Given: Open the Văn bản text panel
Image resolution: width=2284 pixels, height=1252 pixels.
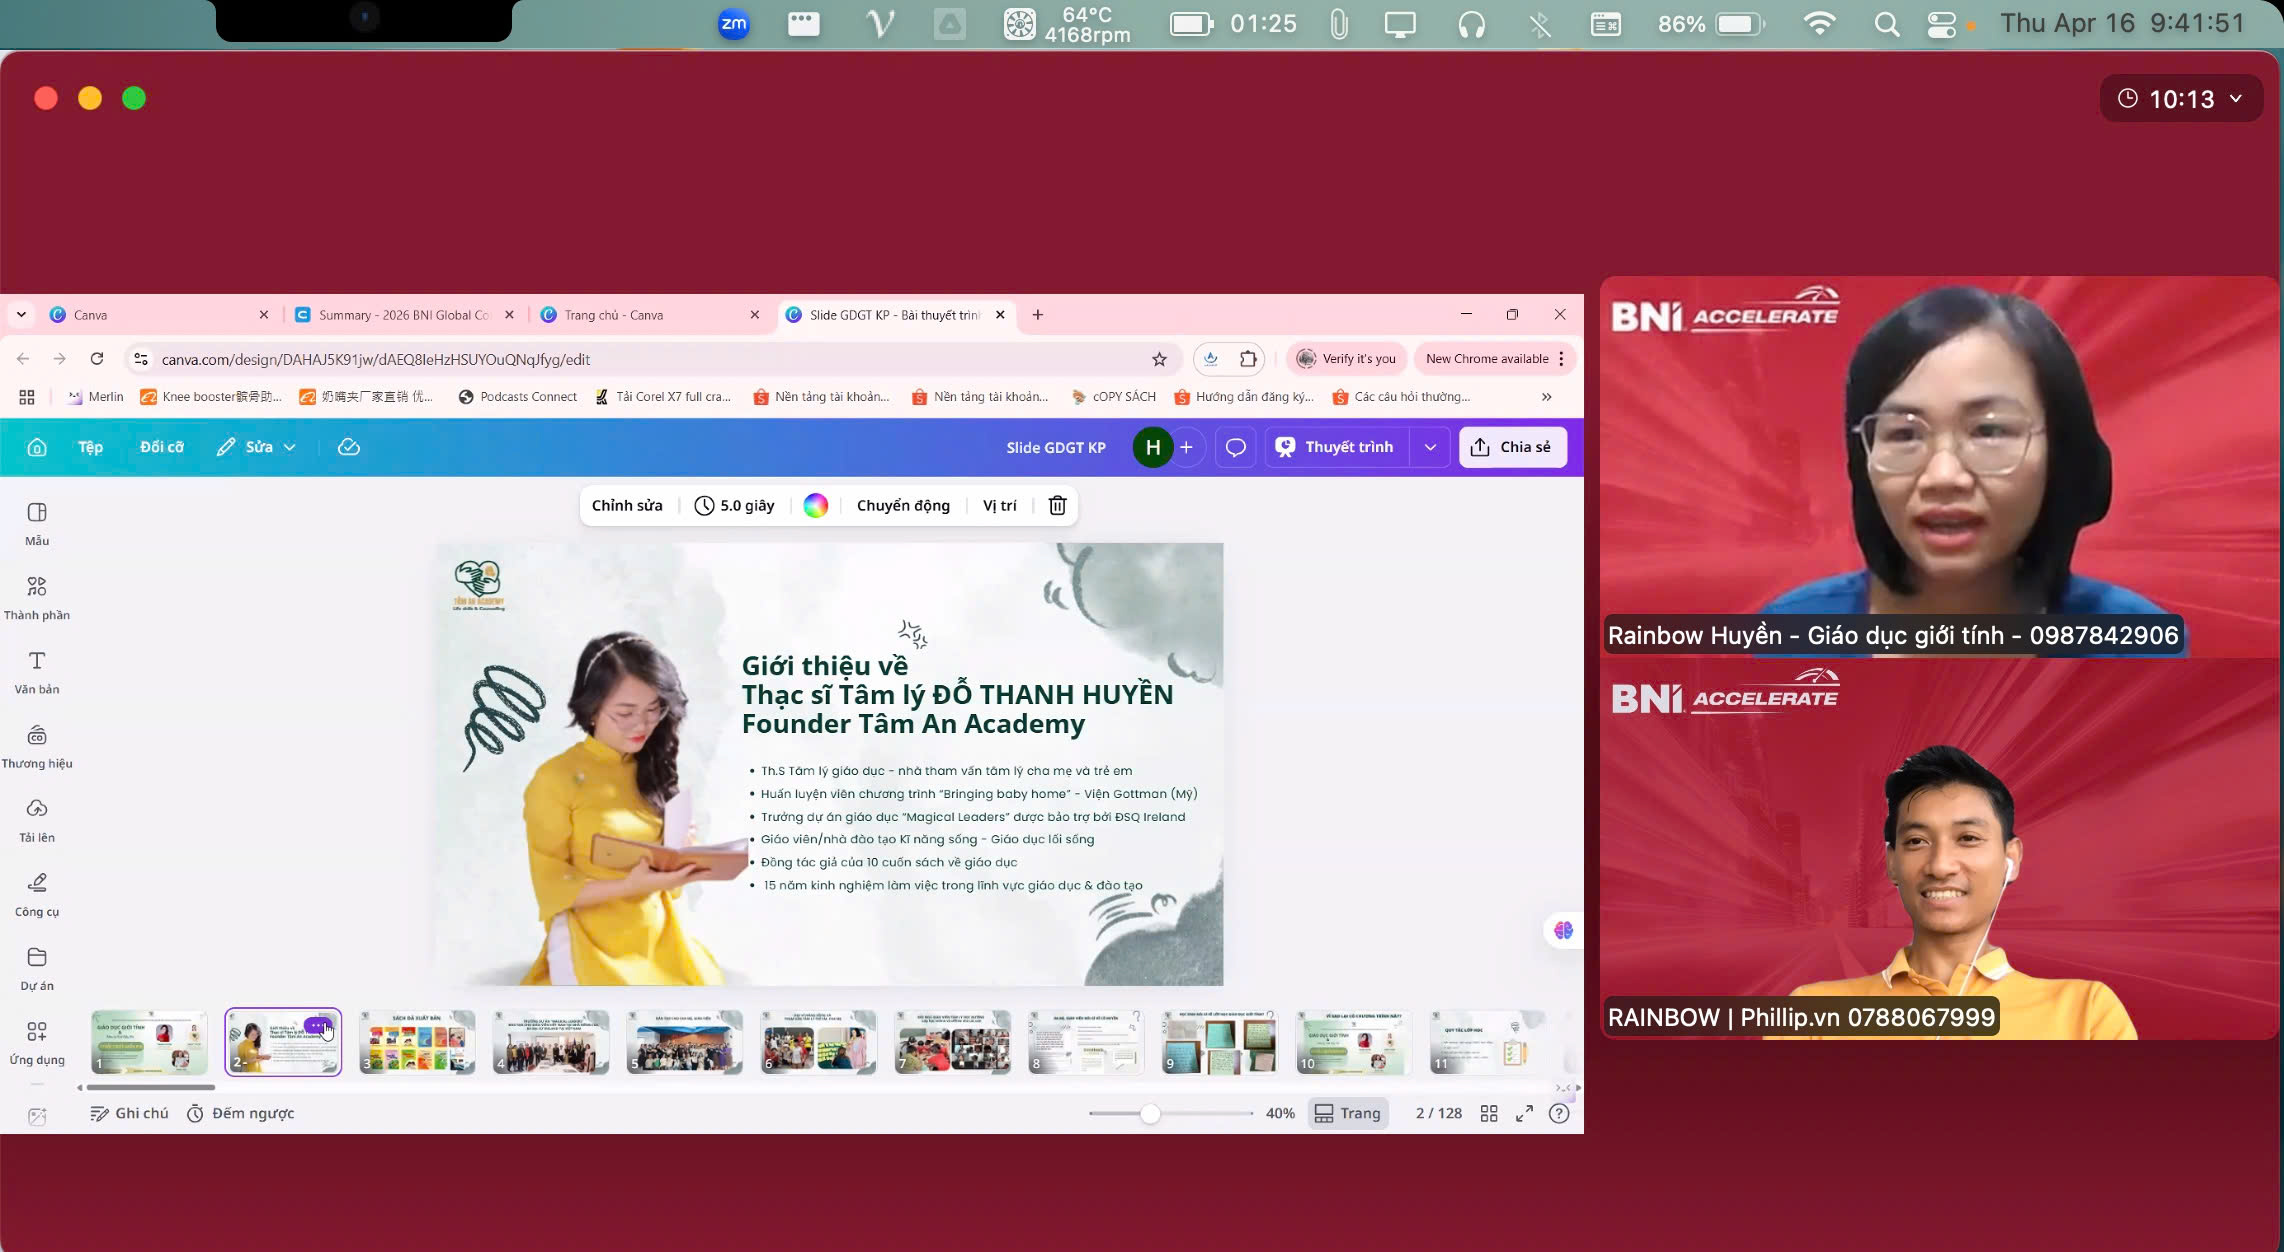Looking at the screenshot, I should [37, 671].
